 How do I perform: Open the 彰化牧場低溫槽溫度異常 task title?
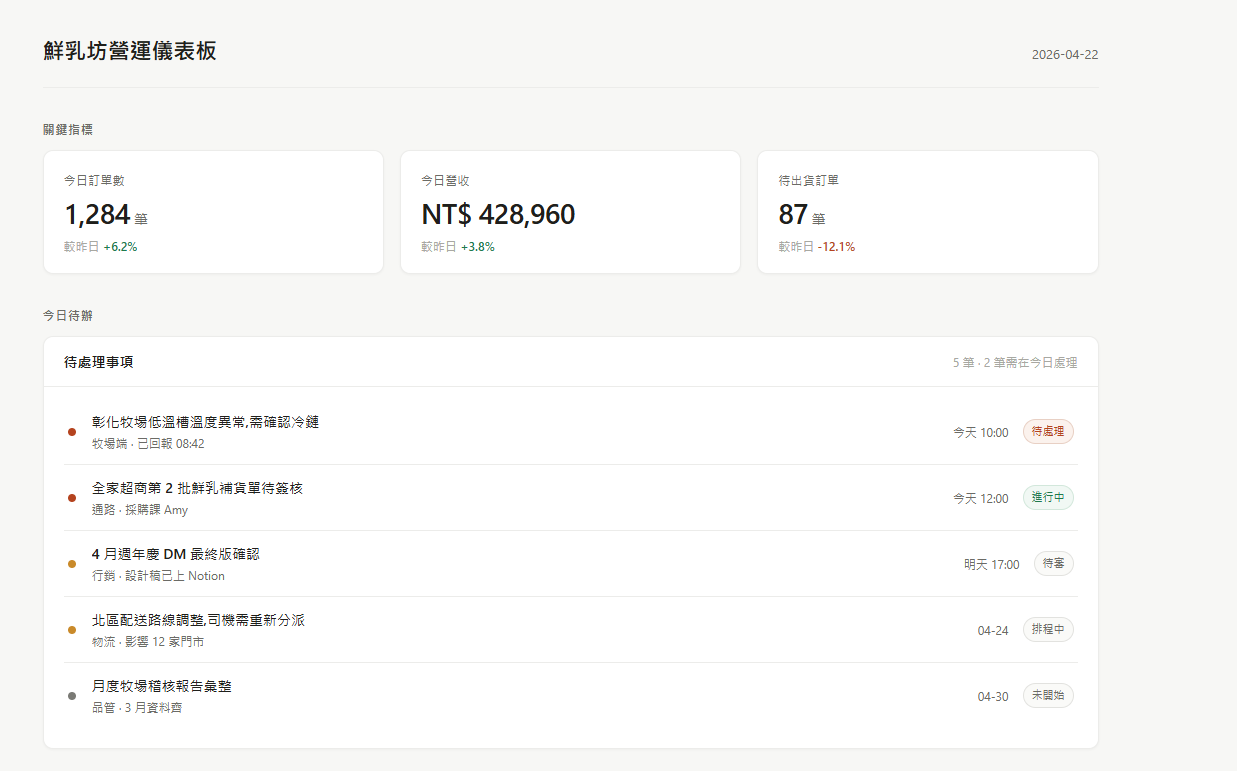pos(205,423)
